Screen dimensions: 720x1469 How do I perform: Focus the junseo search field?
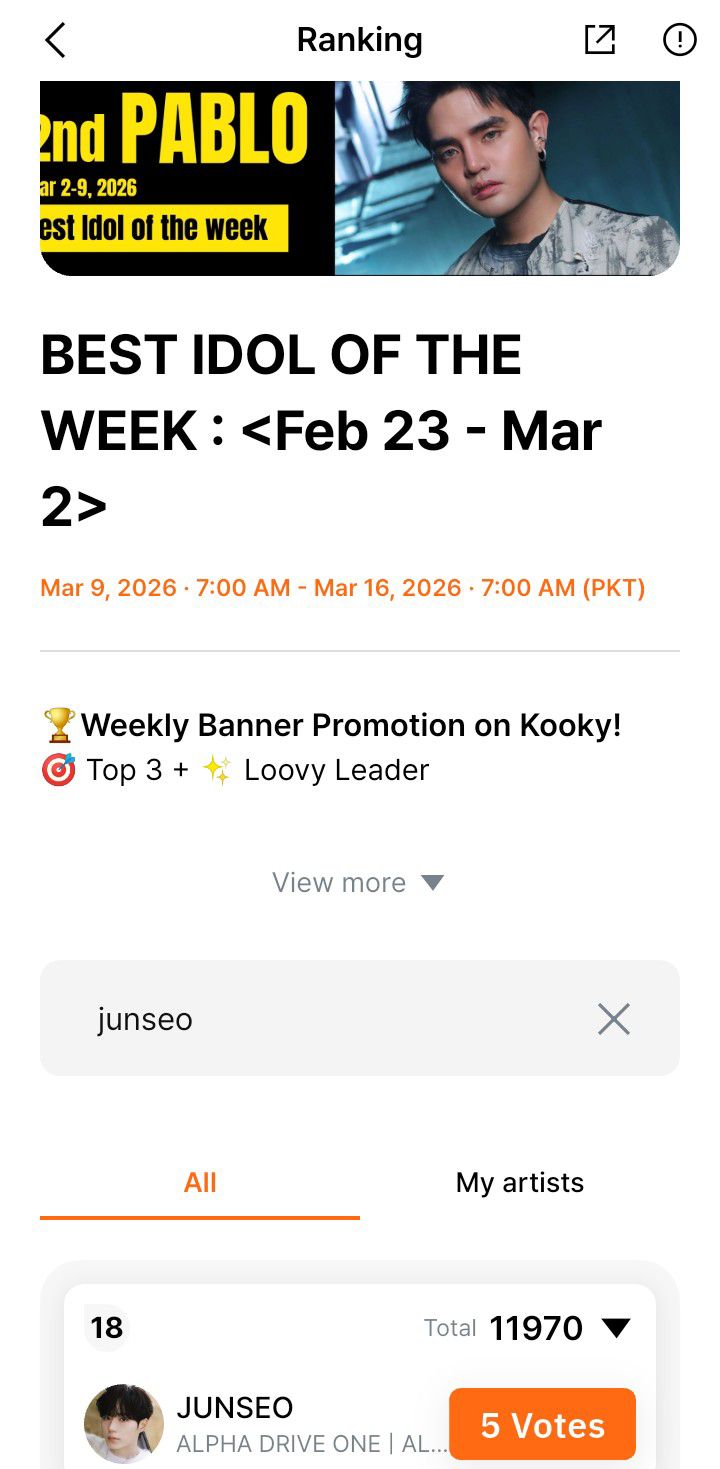pyautogui.click(x=330, y=1019)
